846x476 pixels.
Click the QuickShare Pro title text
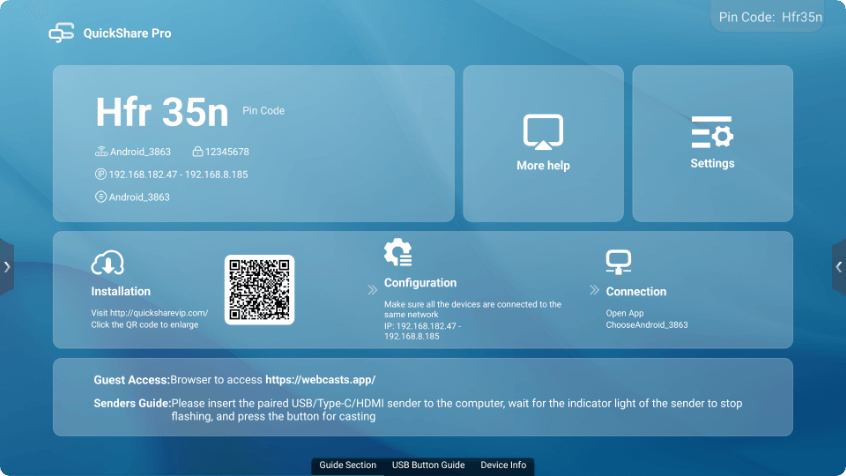[x=127, y=33]
